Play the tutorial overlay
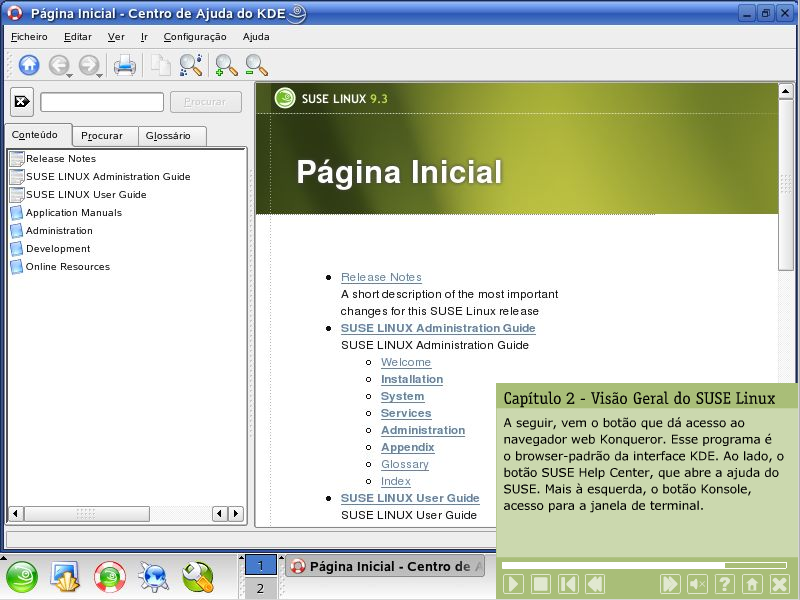The width and height of the screenshot is (800, 600). click(513, 584)
